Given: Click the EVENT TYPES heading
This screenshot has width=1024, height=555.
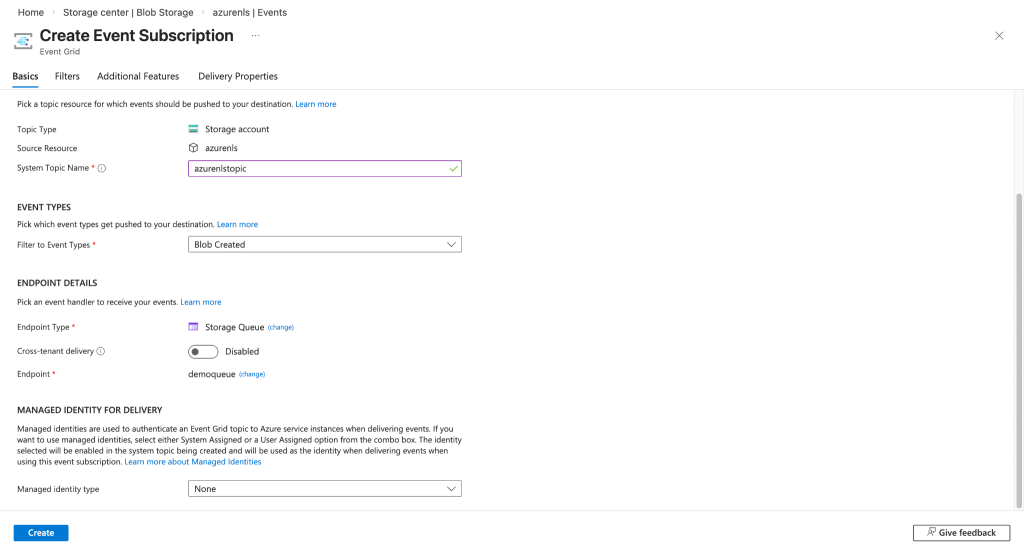Looking at the screenshot, I should tap(44, 207).
